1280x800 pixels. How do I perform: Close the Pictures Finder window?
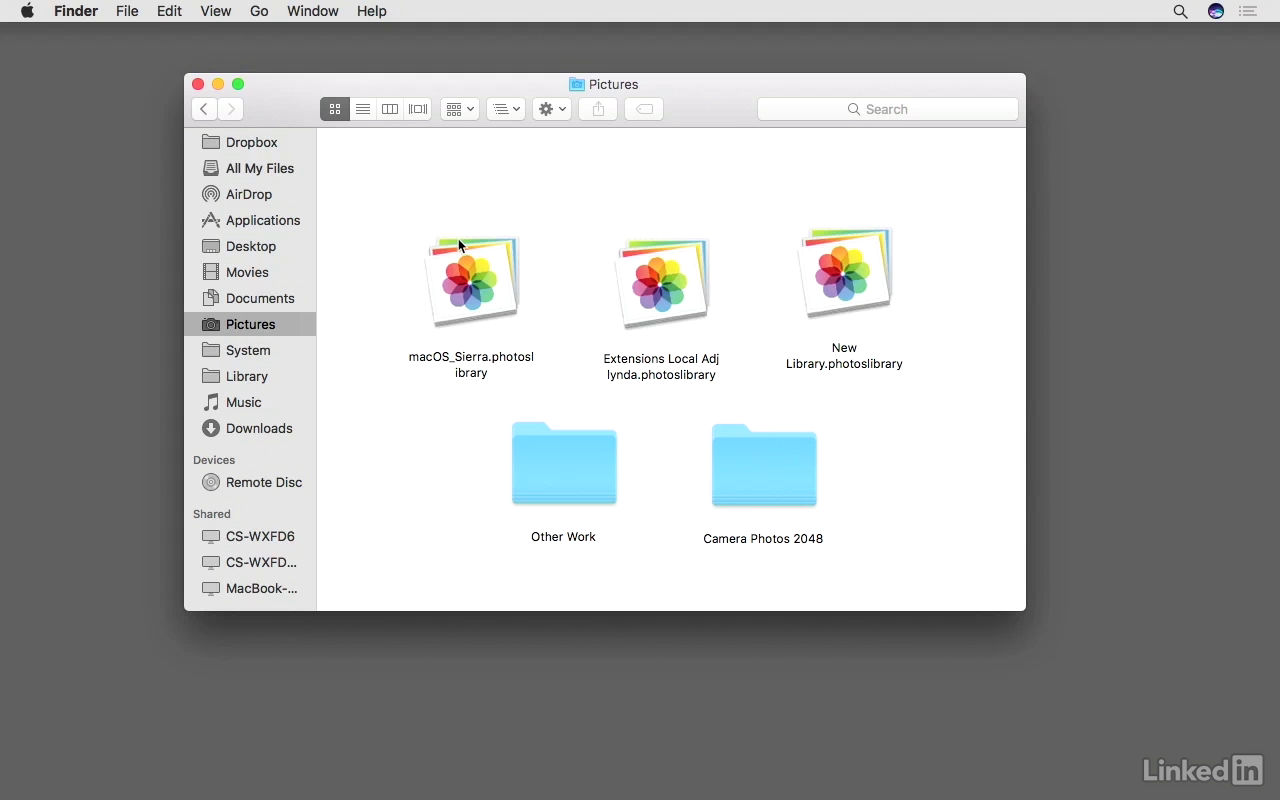coord(198,84)
